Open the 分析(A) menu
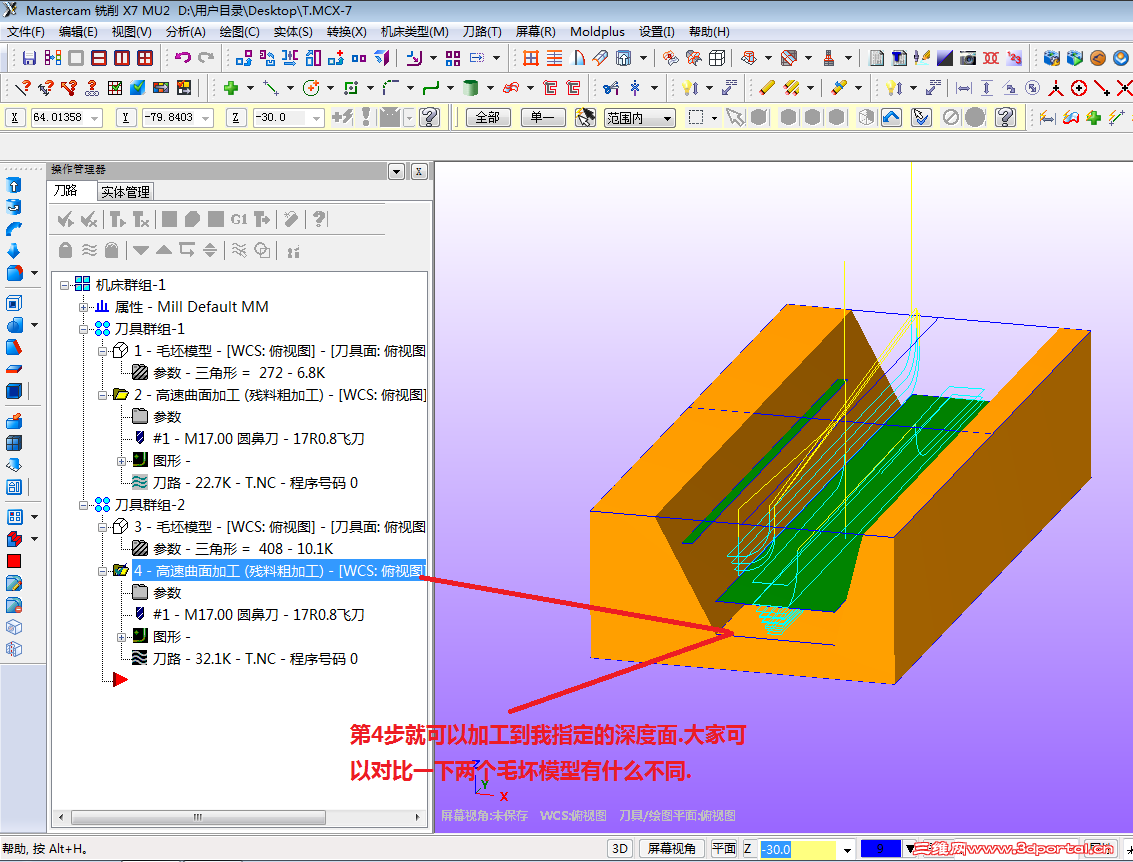1133x862 pixels. [186, 32]
